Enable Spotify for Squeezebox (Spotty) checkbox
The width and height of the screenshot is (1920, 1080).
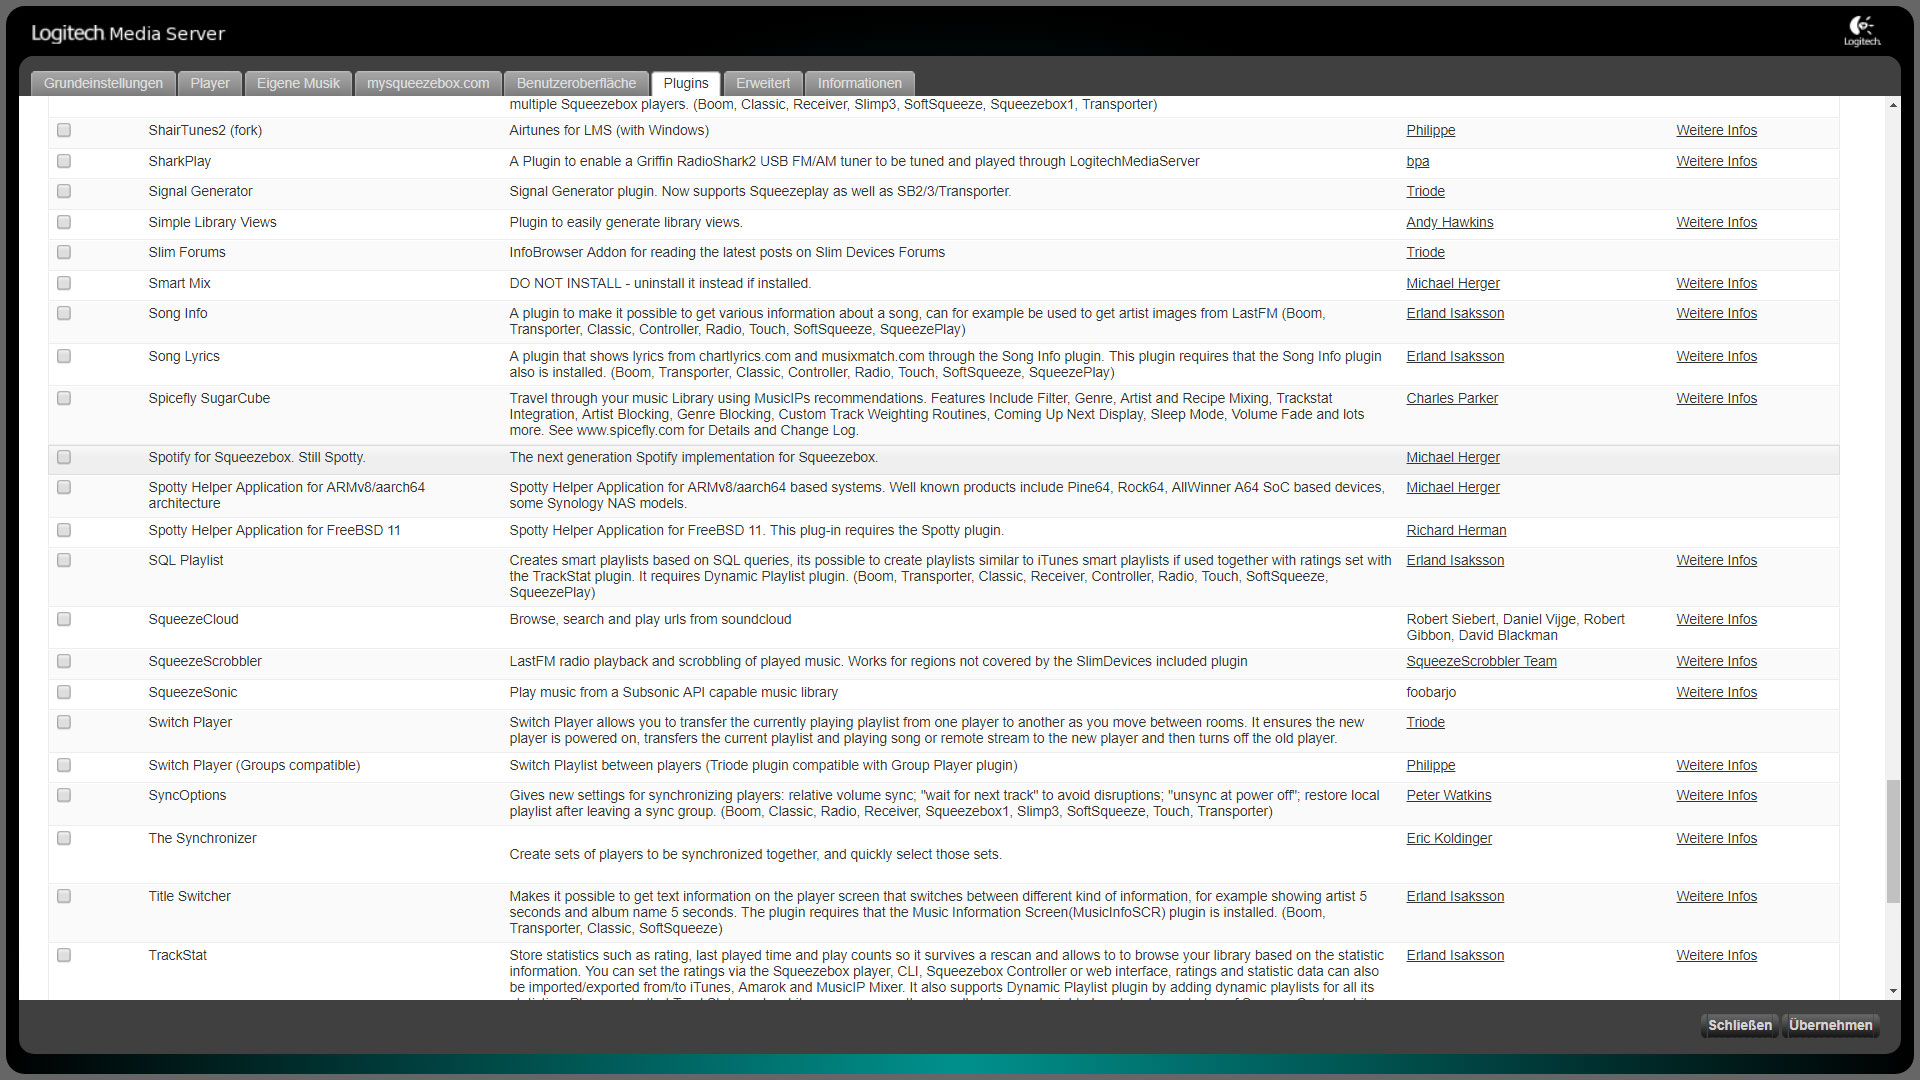pyautogui.click(x=64, y=457)
